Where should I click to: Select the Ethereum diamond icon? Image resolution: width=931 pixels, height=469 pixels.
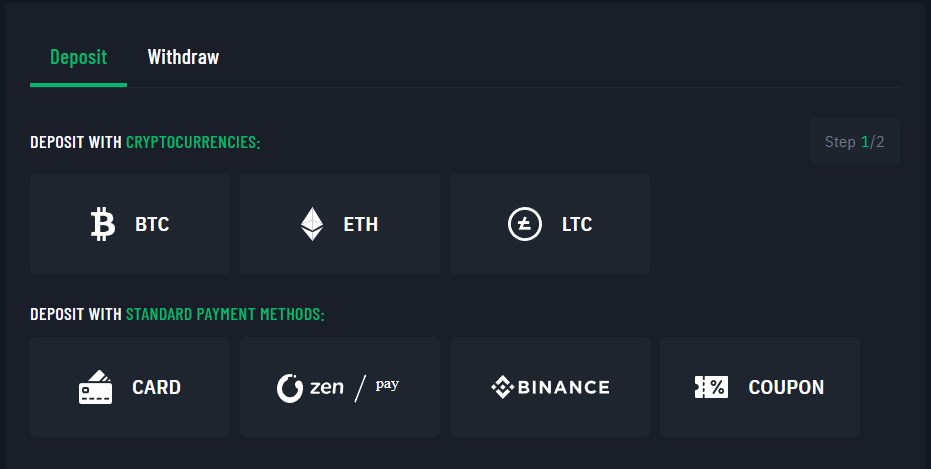(312, 224)
